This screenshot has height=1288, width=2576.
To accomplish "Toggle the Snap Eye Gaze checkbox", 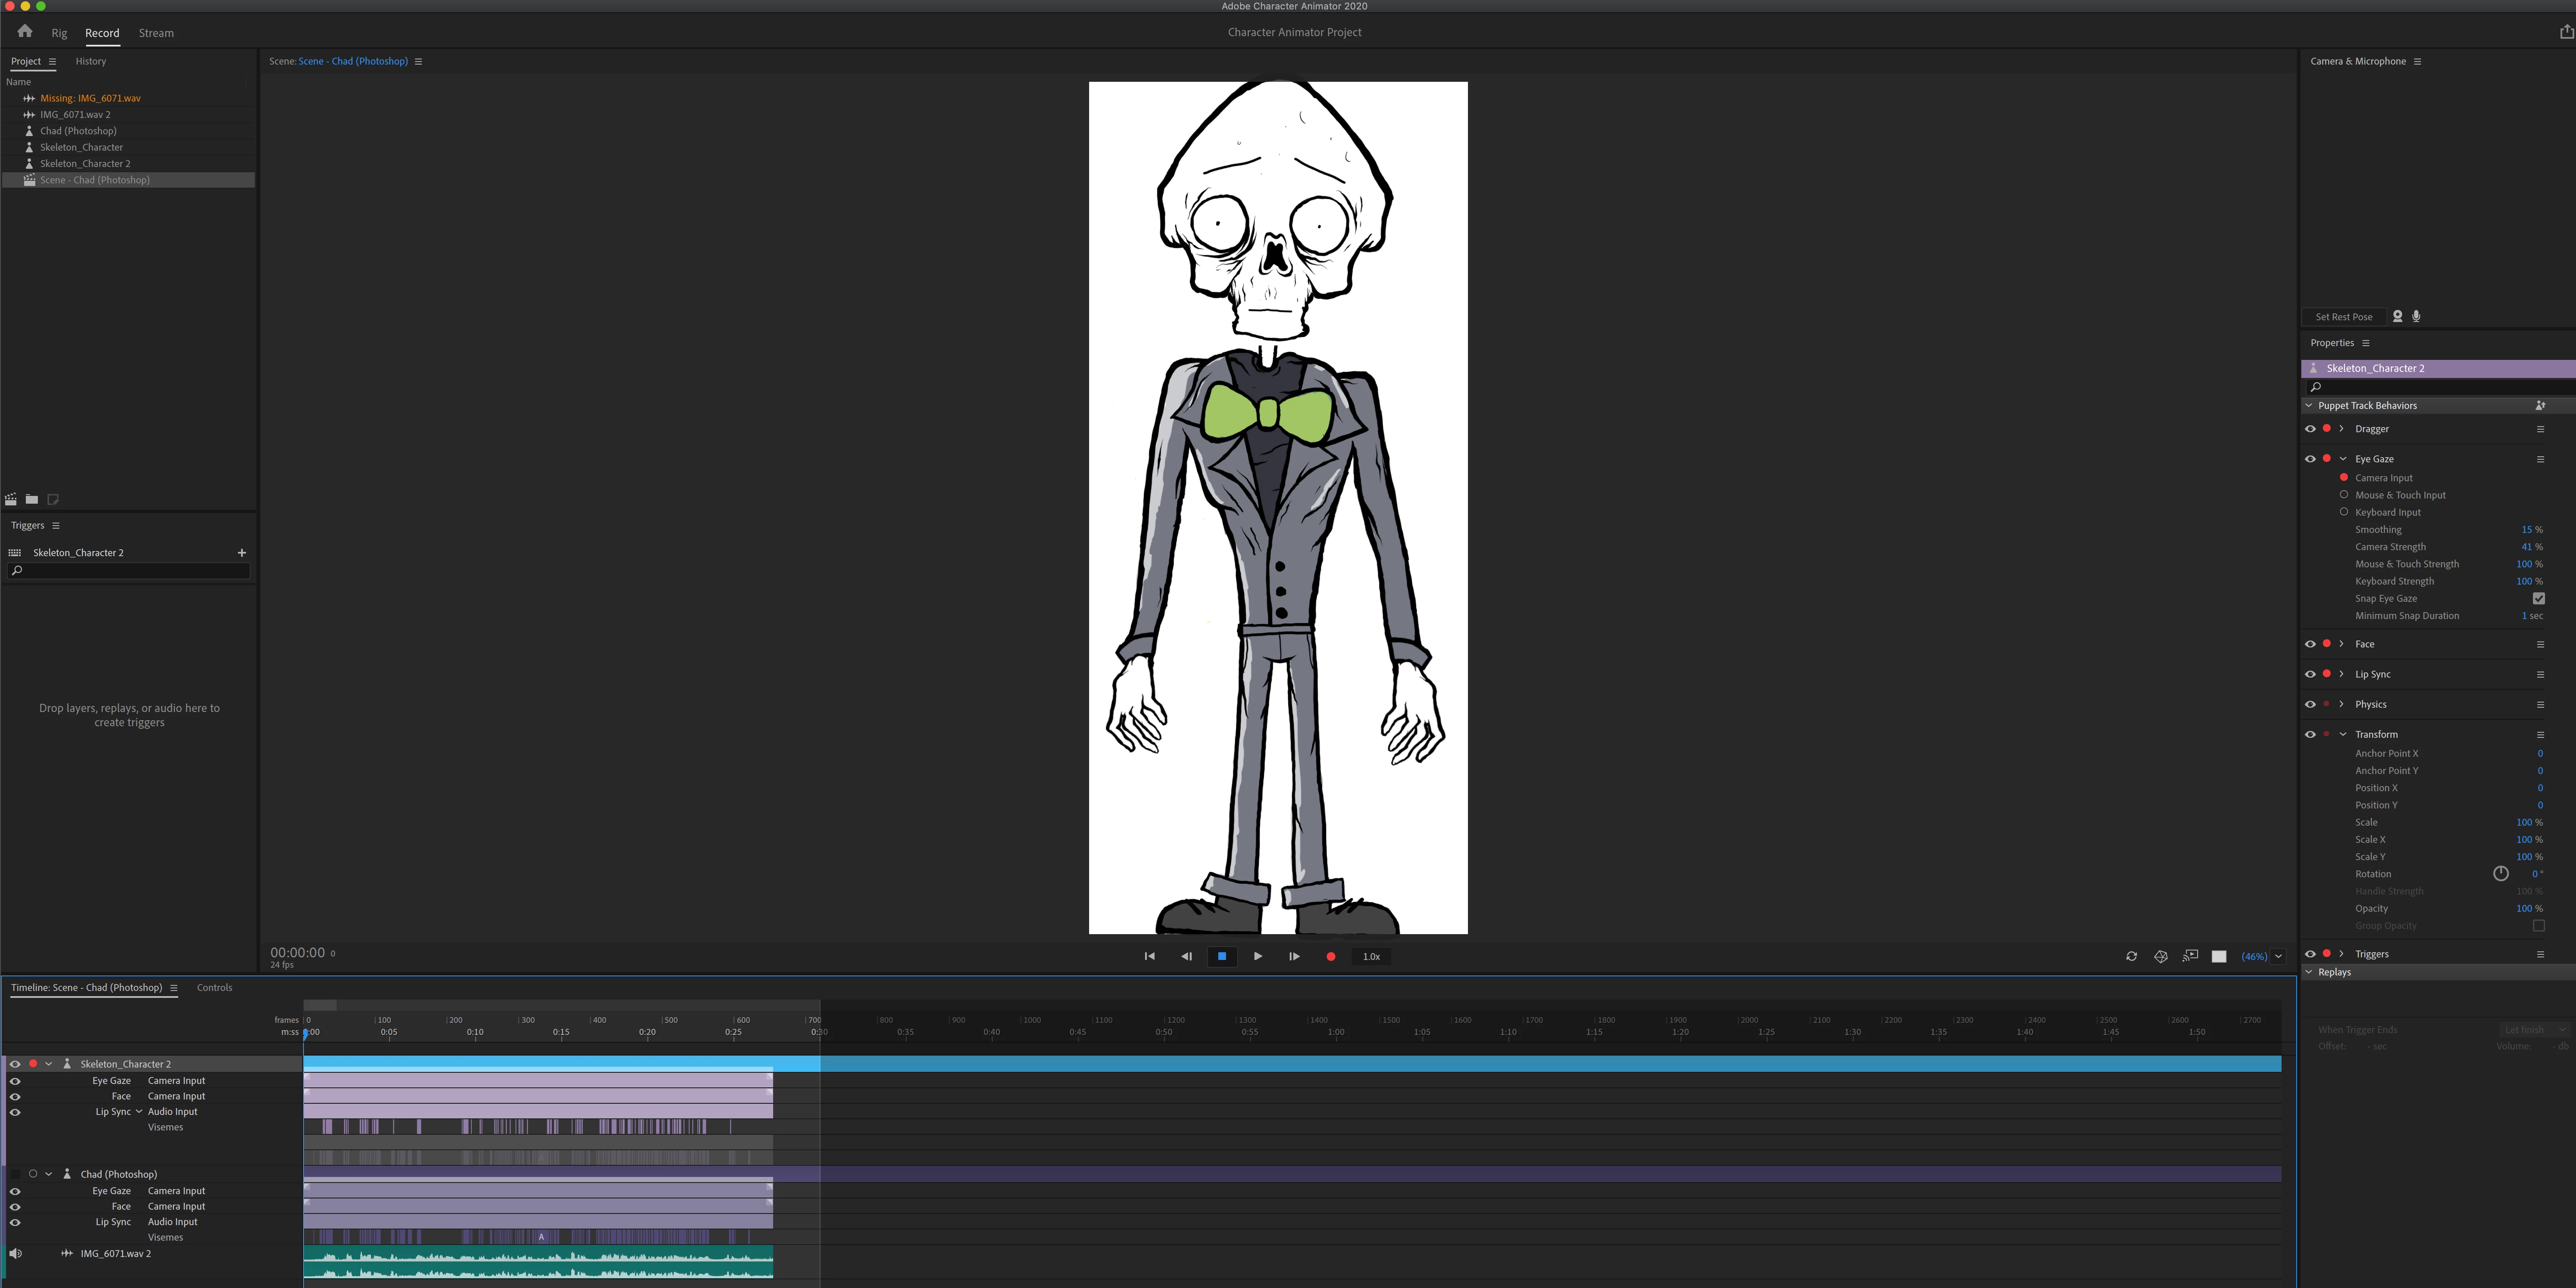I will click(2538, 598).
